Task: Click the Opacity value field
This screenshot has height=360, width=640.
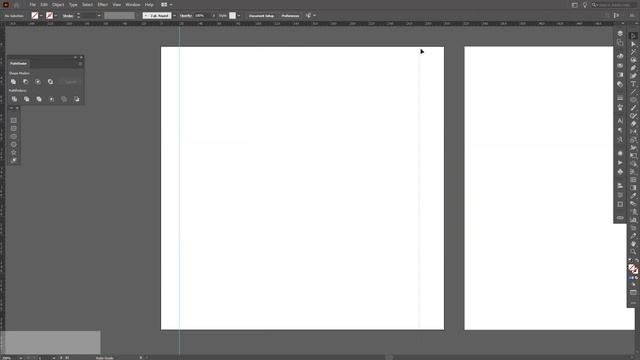Action: [202, 16]
